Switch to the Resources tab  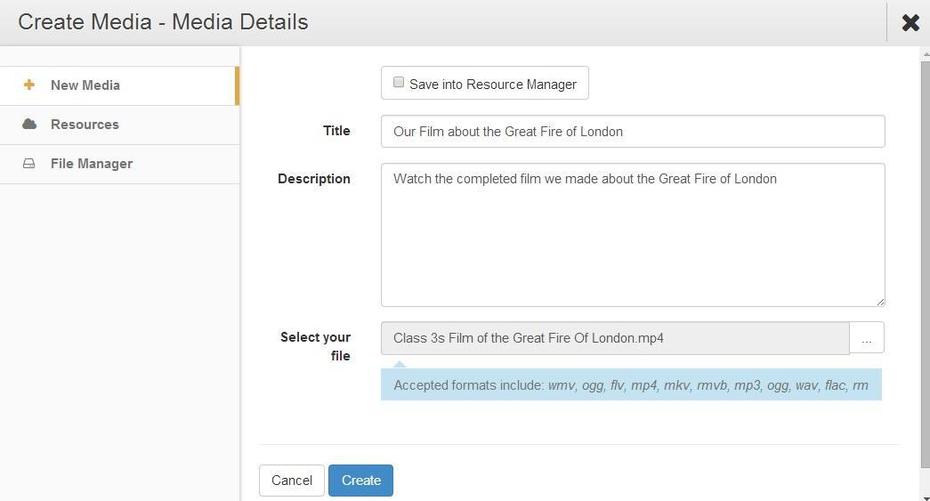coord(119,125)
